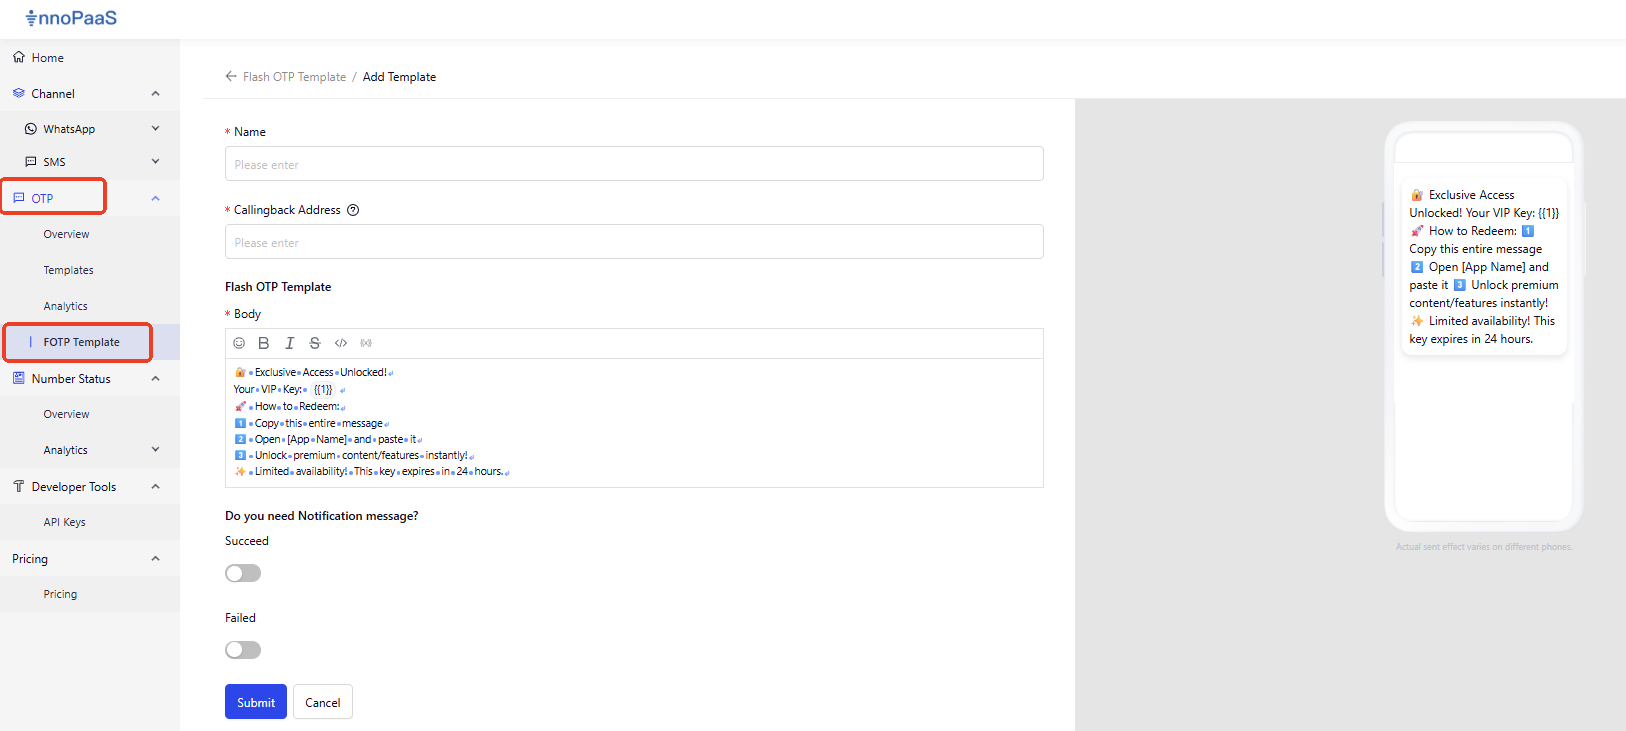The height and width of the screenshot is (731, 1626).
Task: Apply bold formatting in Body editor
Action: pos(264,343)
